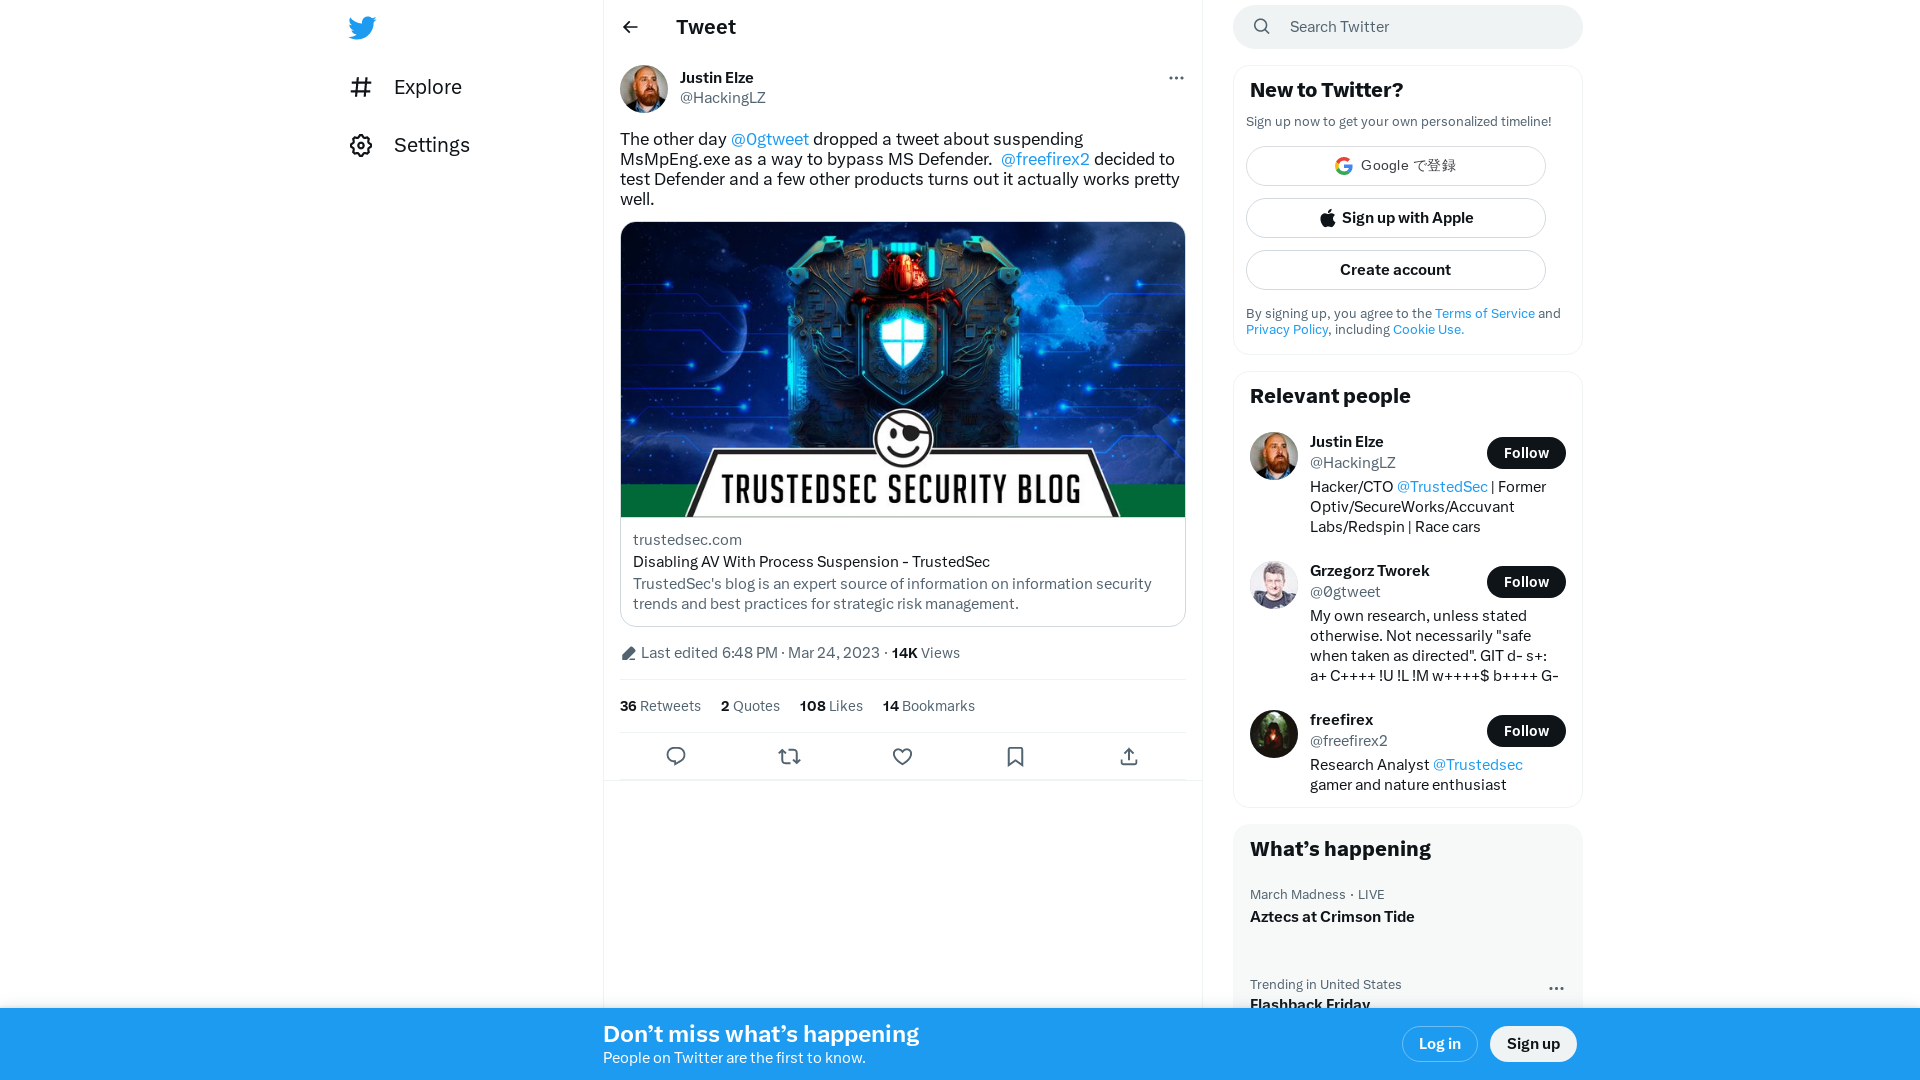Click the more options ellipsis icon

pos(1175,78)
